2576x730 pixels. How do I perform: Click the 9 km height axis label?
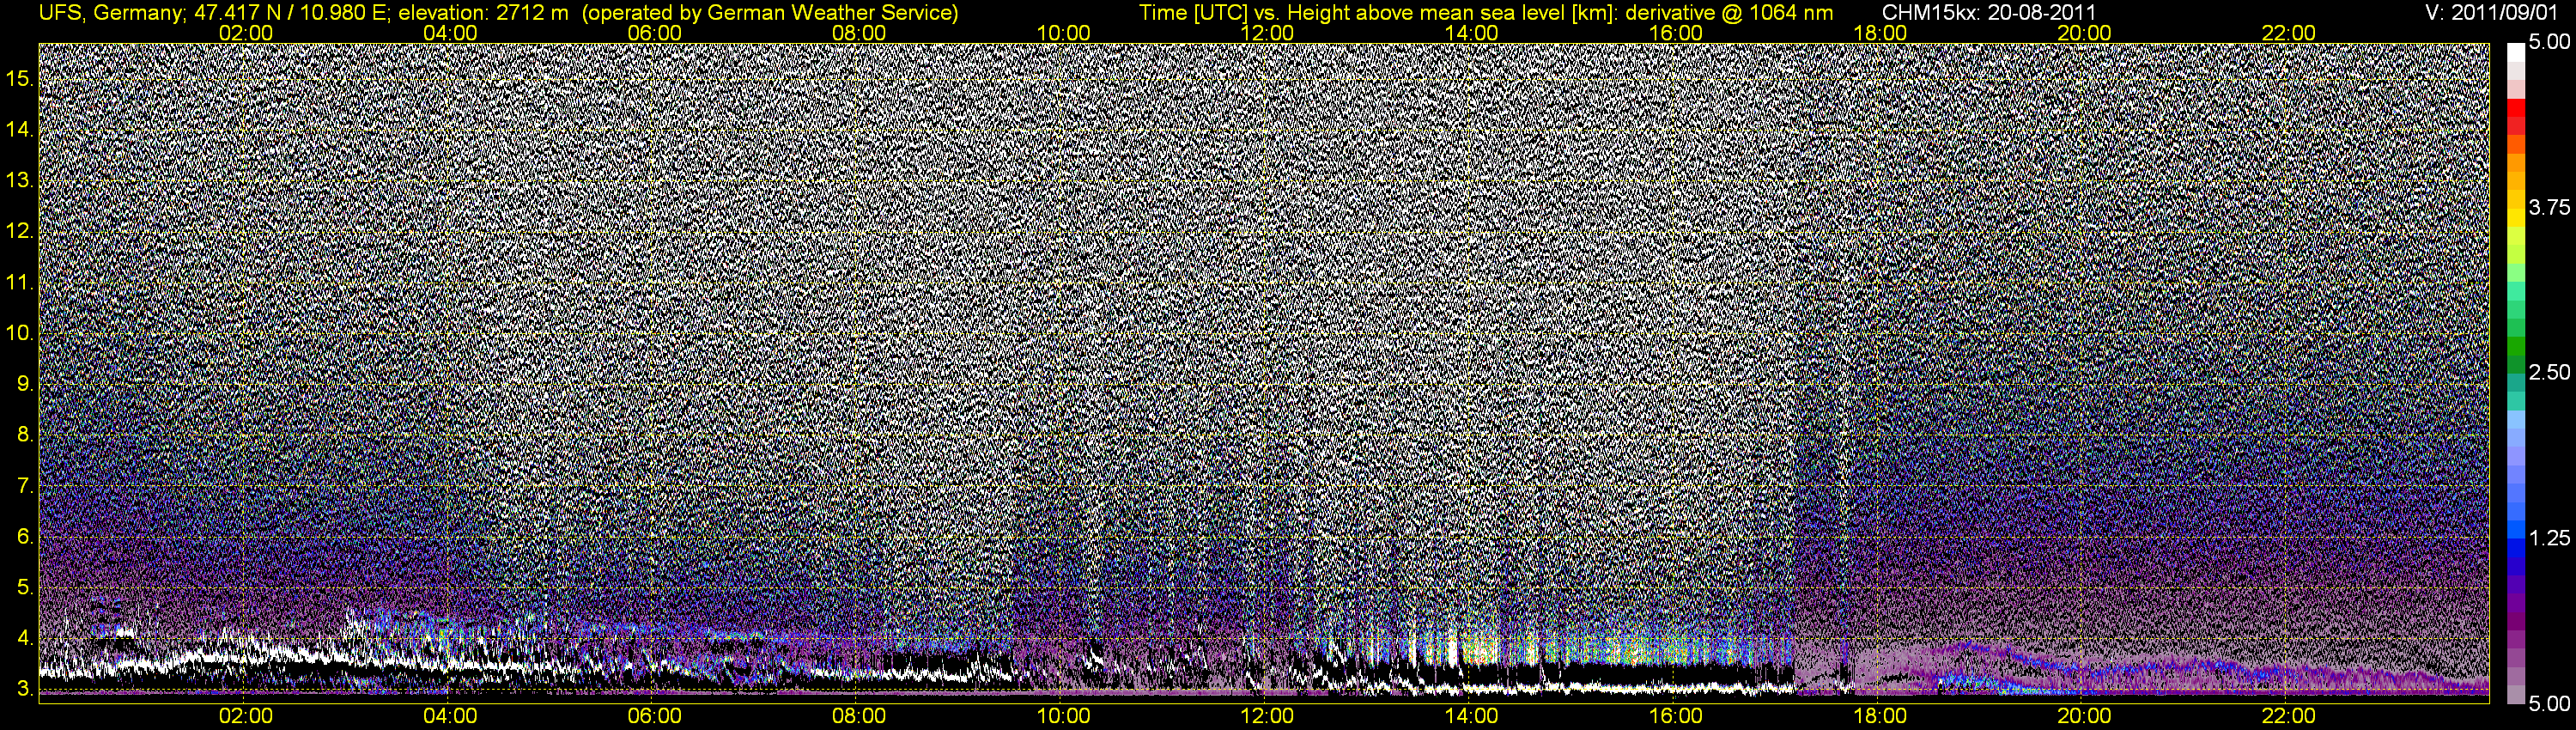(x=25, y=384)
